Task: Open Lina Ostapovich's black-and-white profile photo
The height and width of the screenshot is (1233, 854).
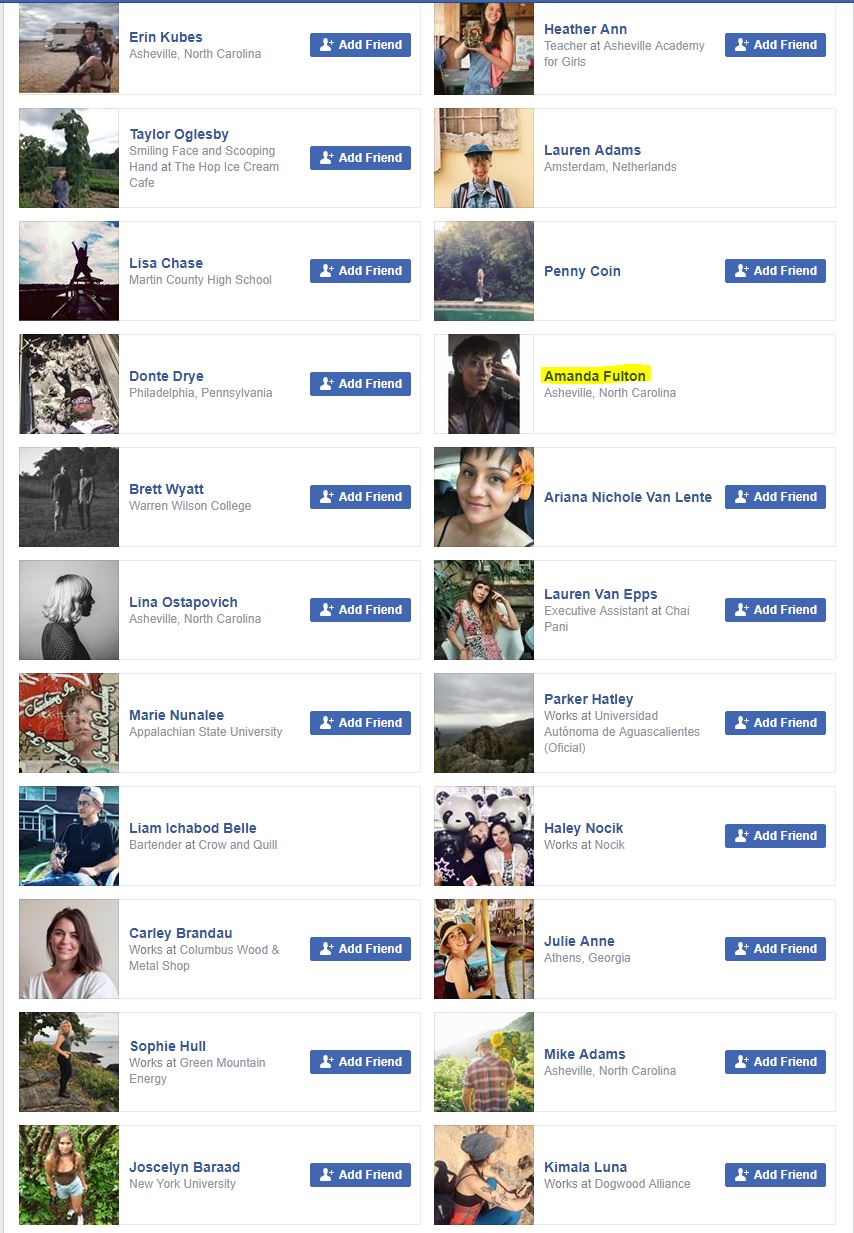Action: (x=69, y=610)
